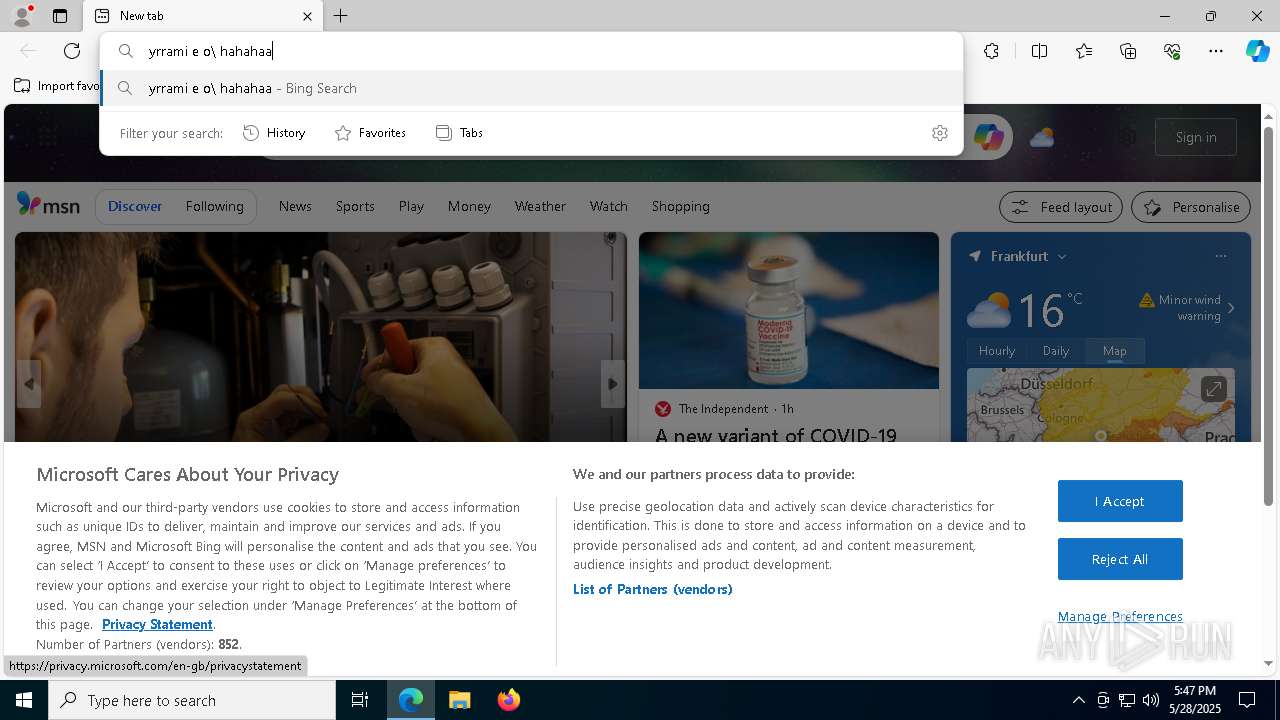Go to the msn logo home
This screenshot has width=1280, height=720.
(x=48, y=205)
